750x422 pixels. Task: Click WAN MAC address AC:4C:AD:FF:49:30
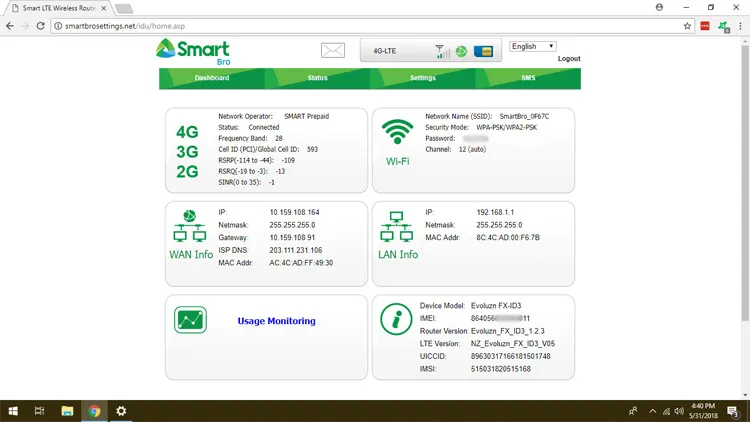[x=301, y=263]
